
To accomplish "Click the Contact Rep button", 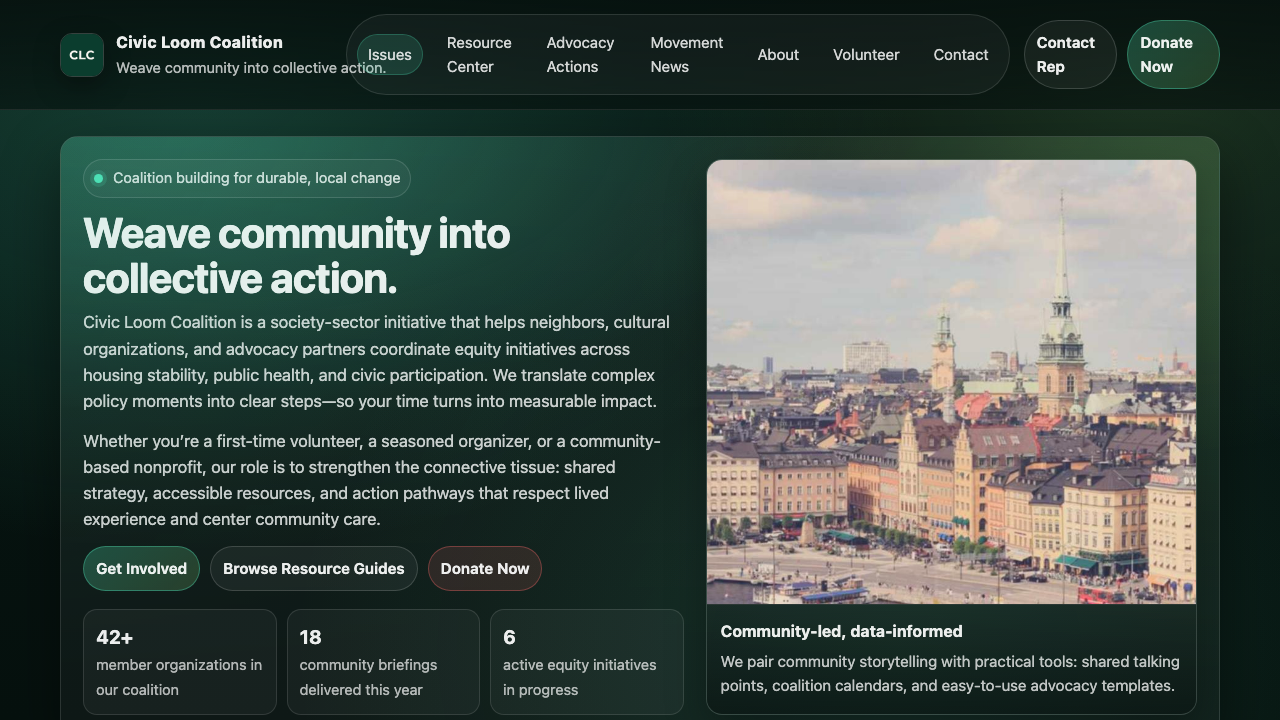I will point(1069,55).
